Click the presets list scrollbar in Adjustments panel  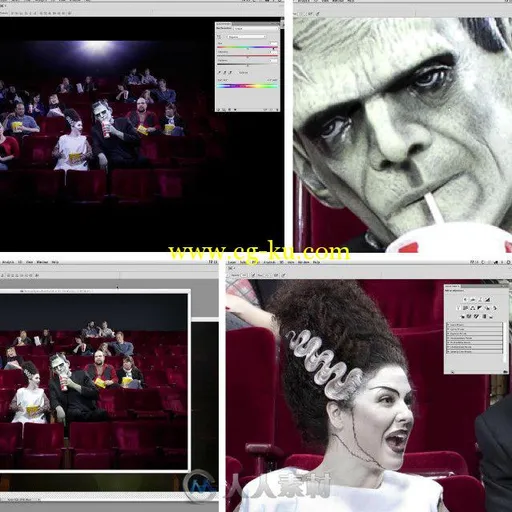(505, 342)
